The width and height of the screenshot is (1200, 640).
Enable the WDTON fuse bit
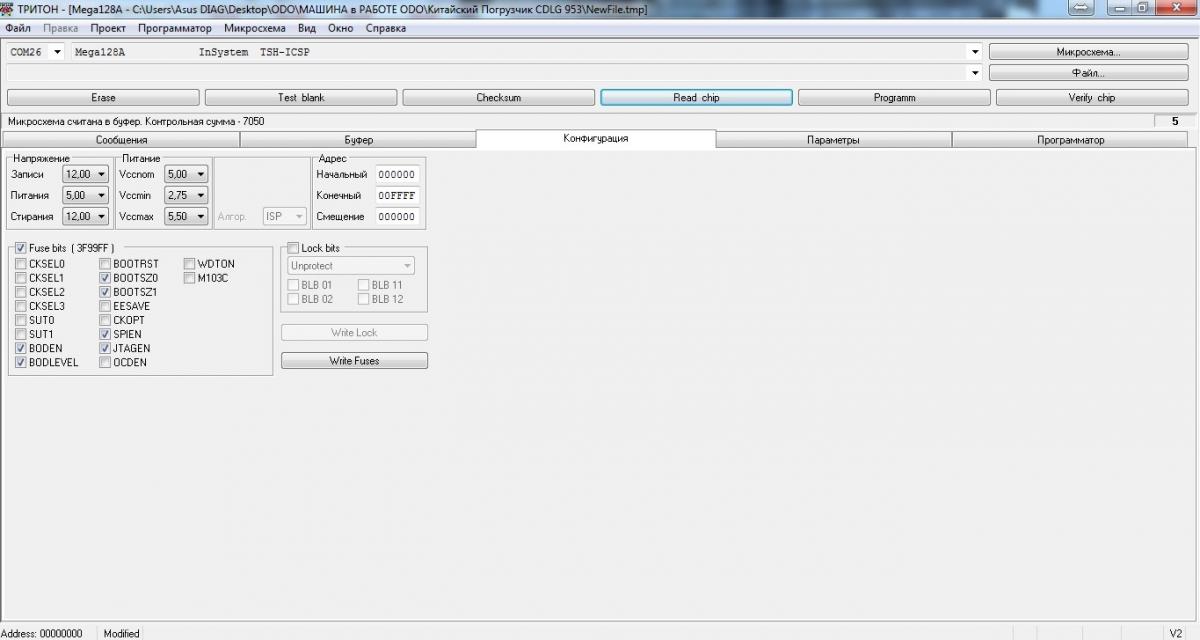coord(189,264)
